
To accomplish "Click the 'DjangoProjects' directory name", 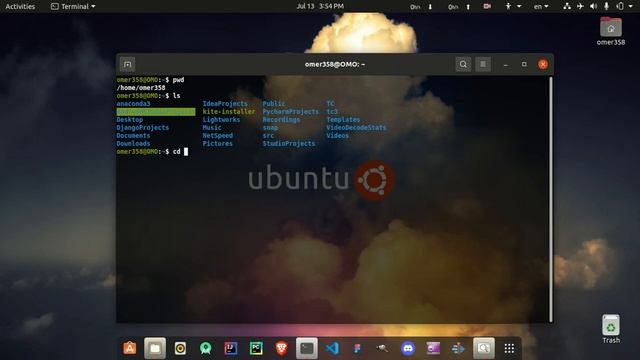I will pyautogui.click(x=142, y=128).
